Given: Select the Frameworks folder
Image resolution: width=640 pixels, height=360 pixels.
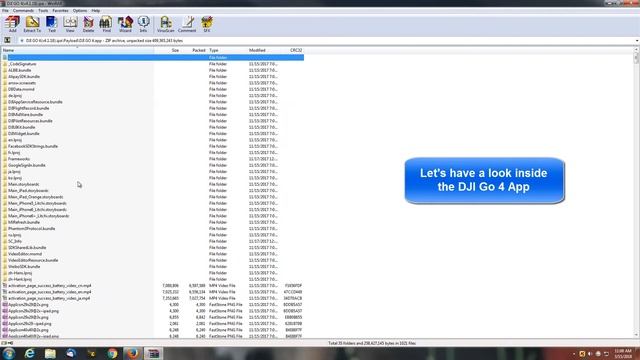Looking at the screenshot, I should (x=19, y=159).
